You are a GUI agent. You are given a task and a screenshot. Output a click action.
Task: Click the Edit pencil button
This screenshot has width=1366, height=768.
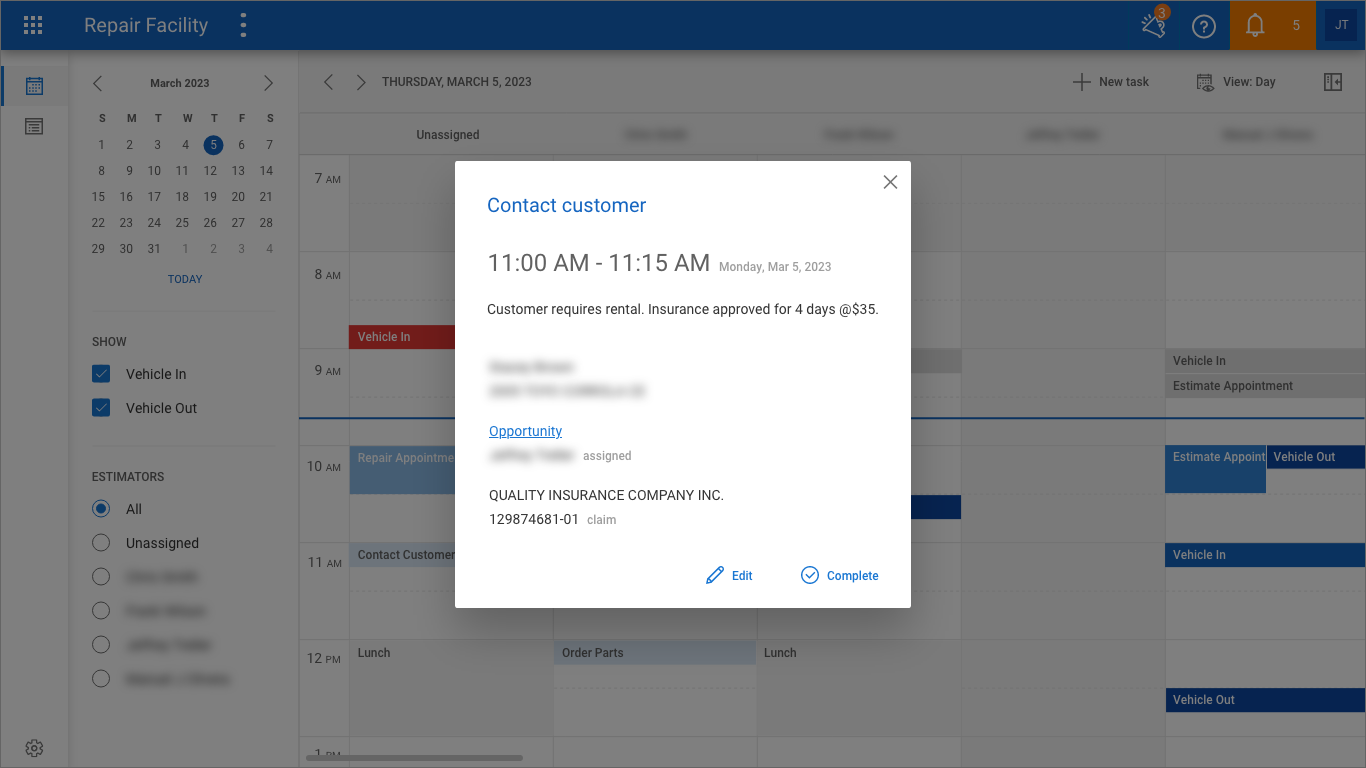coord(729,575)
